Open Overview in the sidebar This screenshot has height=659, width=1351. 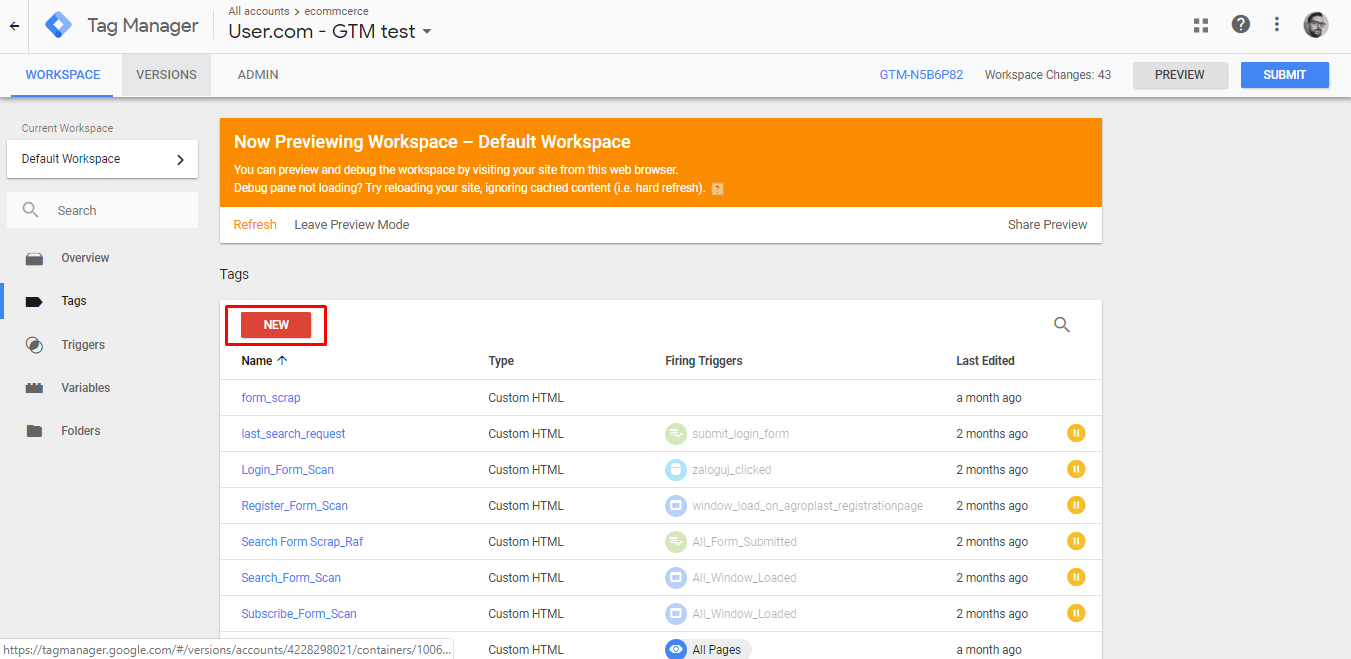coord(85,258)
